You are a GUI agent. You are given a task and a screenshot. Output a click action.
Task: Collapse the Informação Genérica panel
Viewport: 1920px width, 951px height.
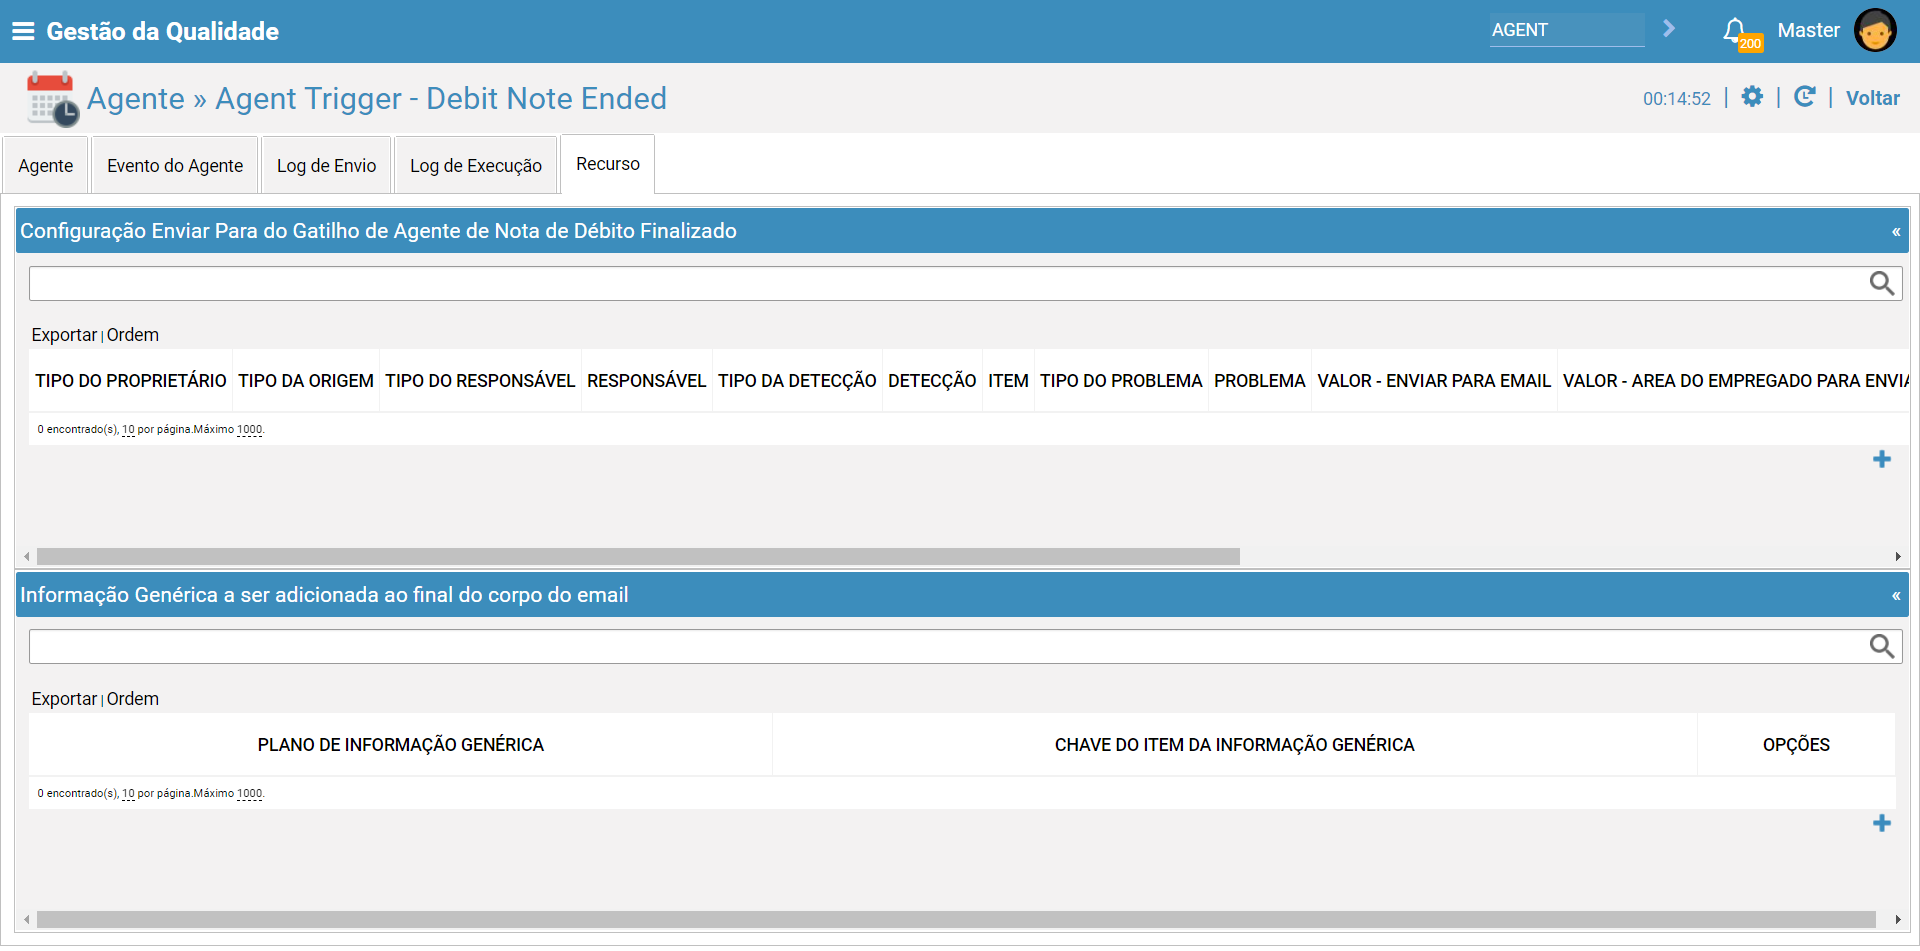(1896, 595)
